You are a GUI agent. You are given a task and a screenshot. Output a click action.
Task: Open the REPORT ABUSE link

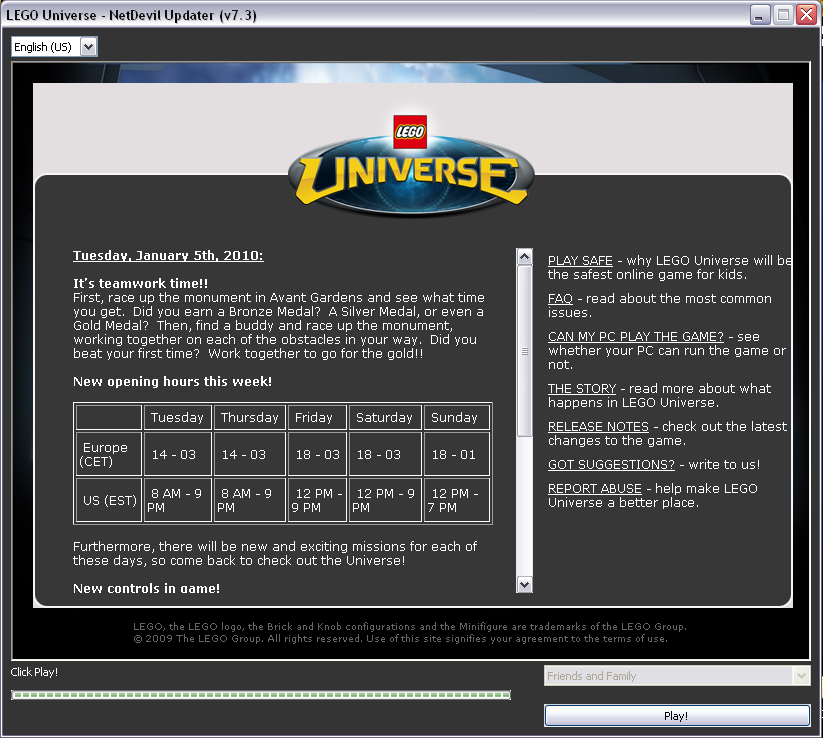(x=594, y=488)
